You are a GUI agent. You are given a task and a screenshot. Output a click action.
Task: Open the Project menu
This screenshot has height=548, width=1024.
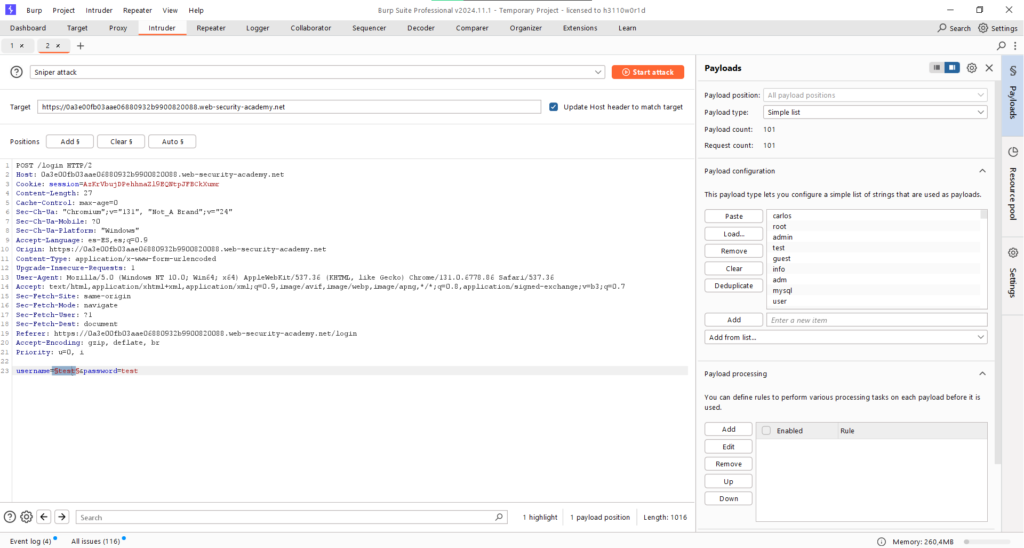[63, 10]
